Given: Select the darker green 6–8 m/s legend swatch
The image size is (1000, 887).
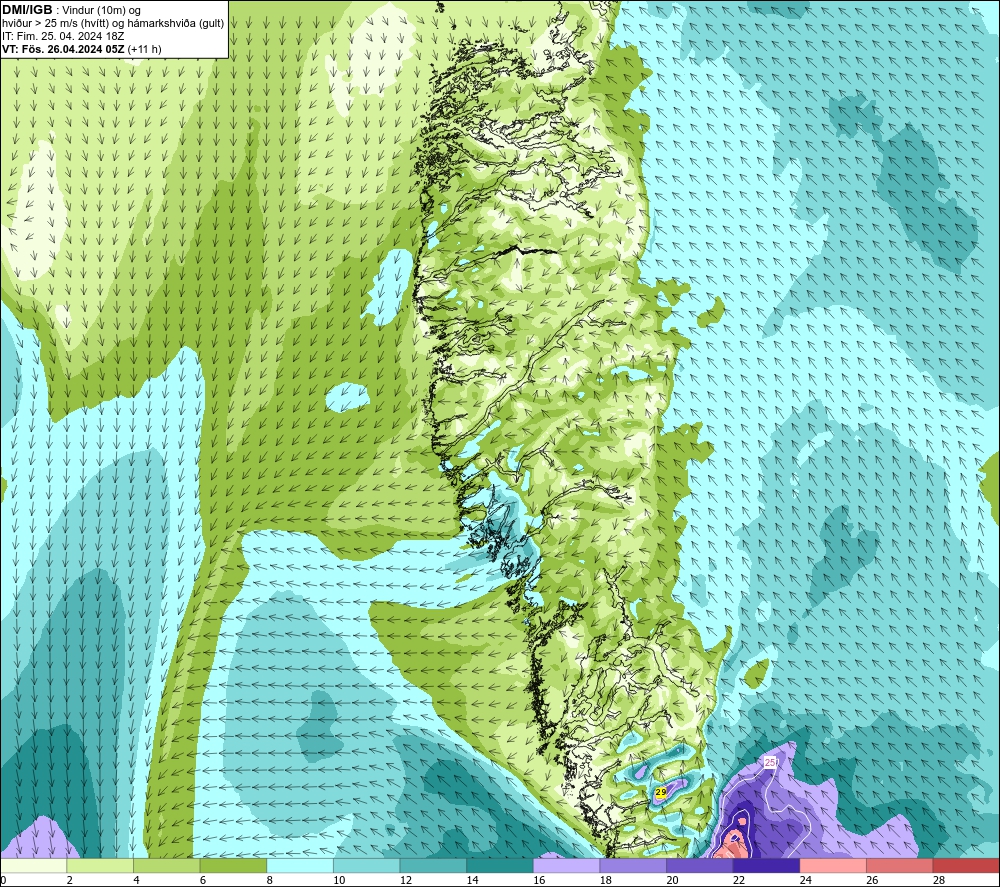Looking at the screenshot, I should click(233, 865).
